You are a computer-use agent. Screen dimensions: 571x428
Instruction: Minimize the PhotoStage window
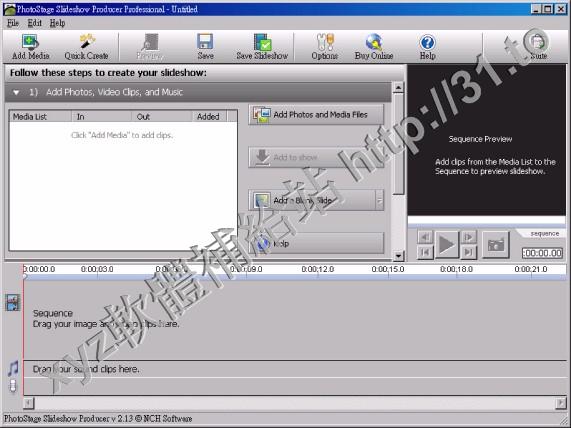[x=536, y=9]
